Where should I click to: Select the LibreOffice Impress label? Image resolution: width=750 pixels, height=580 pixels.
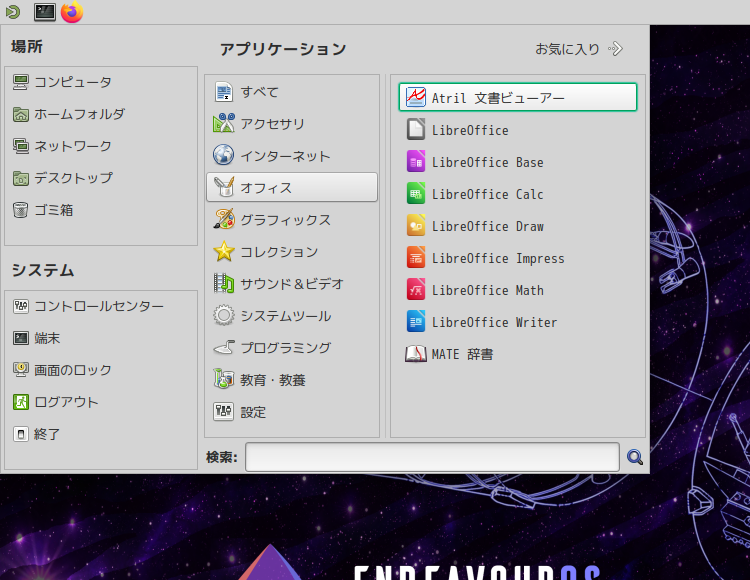pos(498,259)
